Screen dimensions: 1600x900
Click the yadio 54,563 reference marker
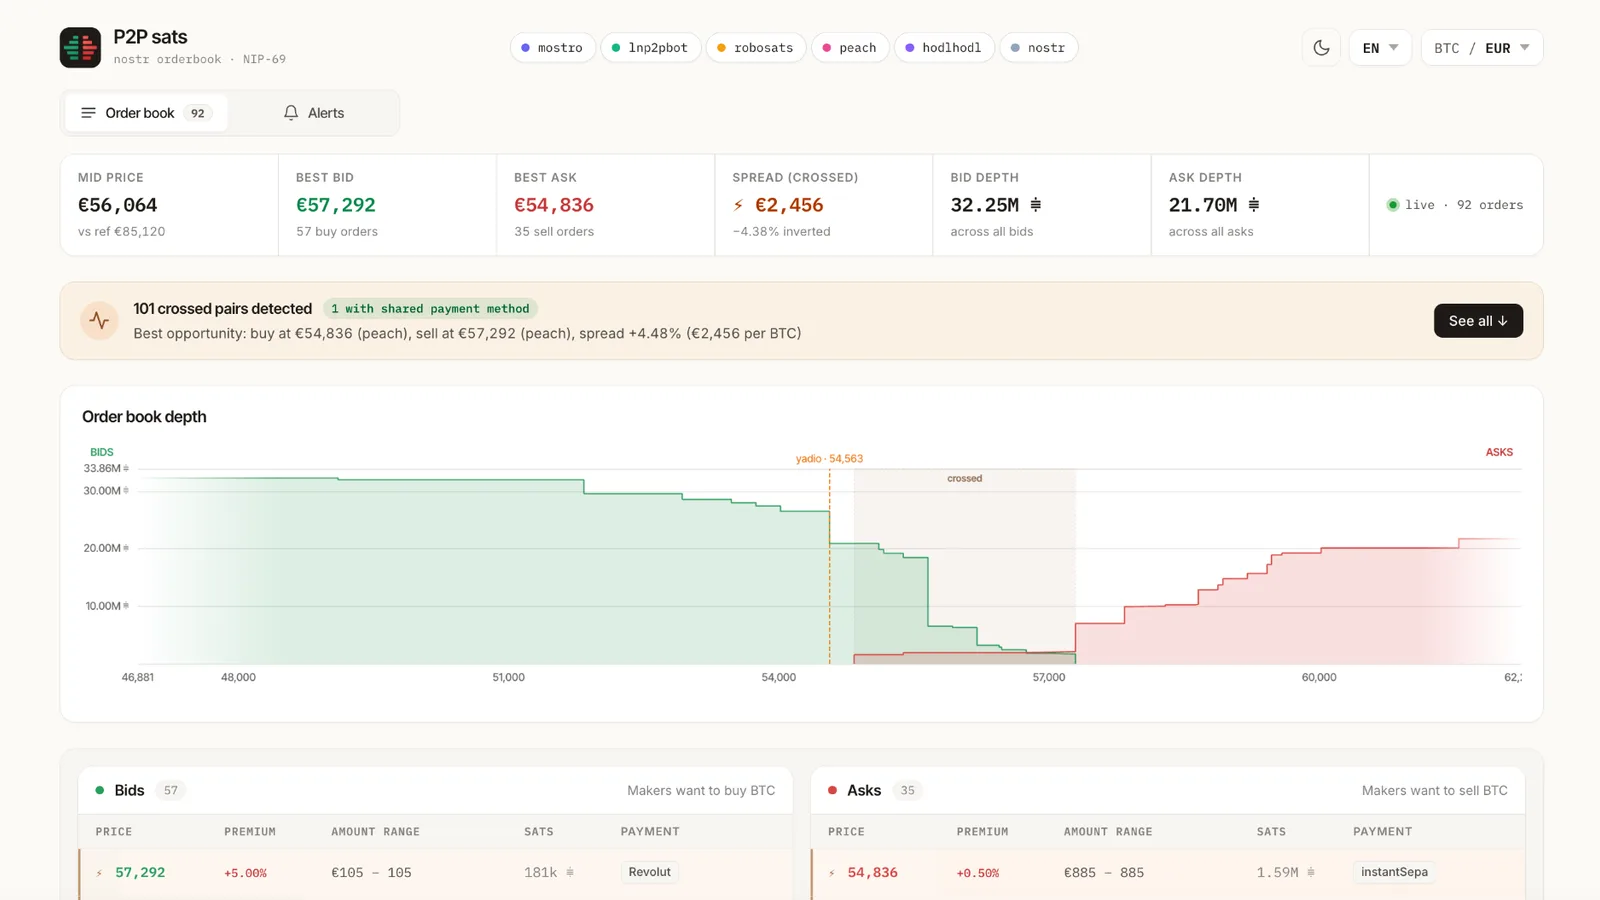829,459
